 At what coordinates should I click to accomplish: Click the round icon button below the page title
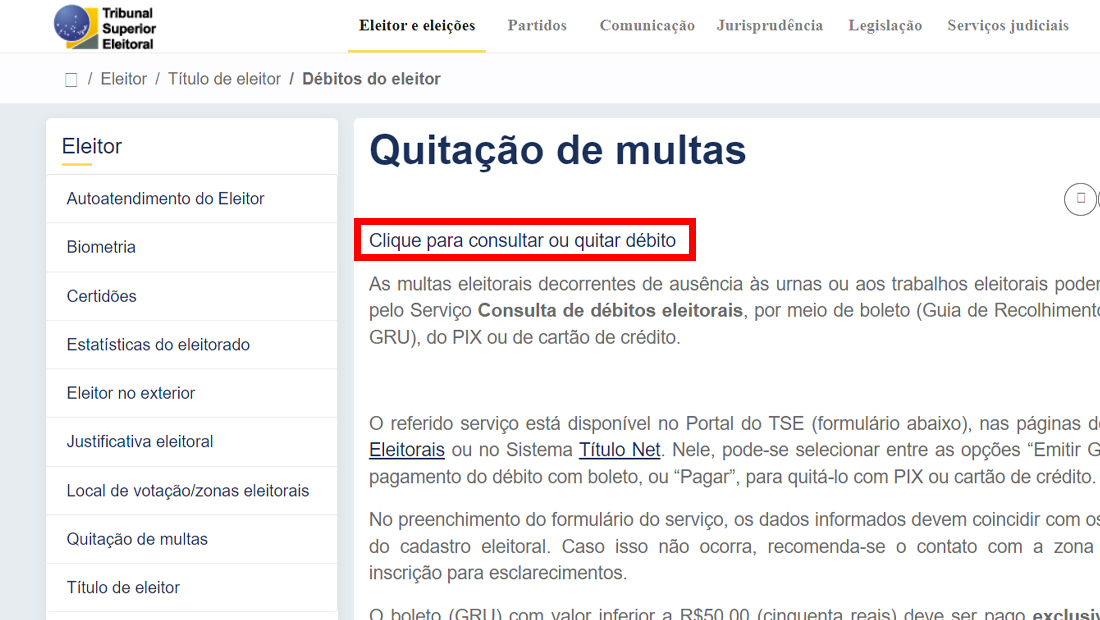click(x=1080, y=199)
